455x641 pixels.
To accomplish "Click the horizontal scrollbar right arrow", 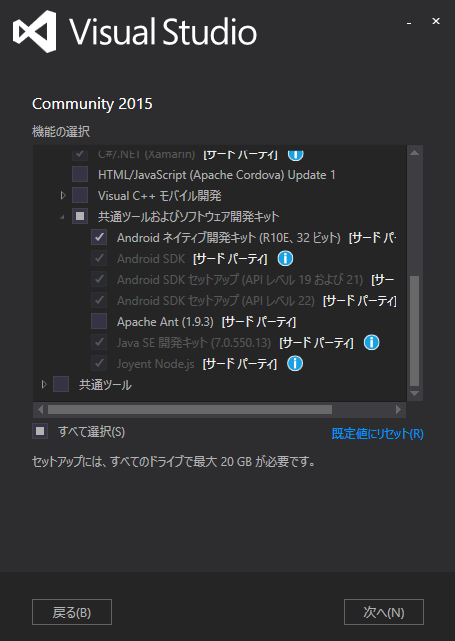I will [398, 410].
